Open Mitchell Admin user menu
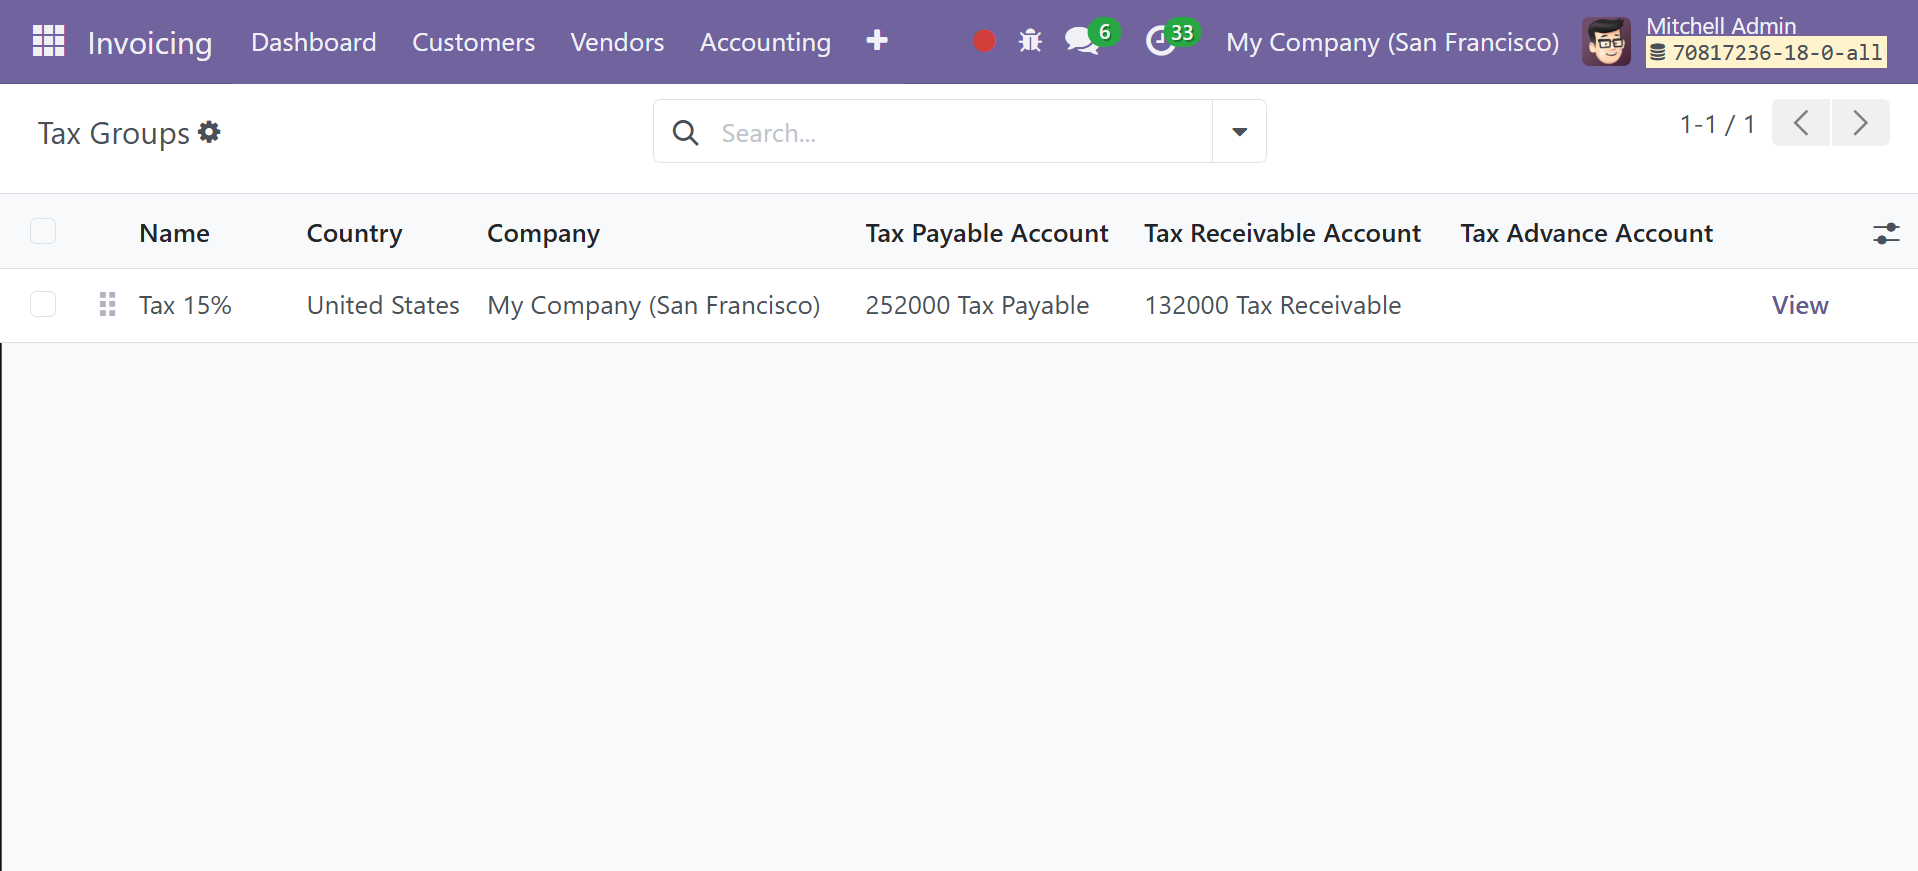Viewport: 1918px width, 871px height. click(1735, 42)
